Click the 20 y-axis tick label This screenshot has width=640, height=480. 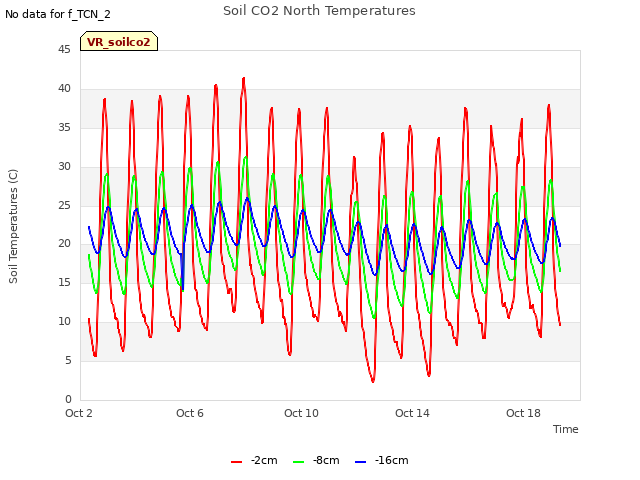(x=64, y=244)
